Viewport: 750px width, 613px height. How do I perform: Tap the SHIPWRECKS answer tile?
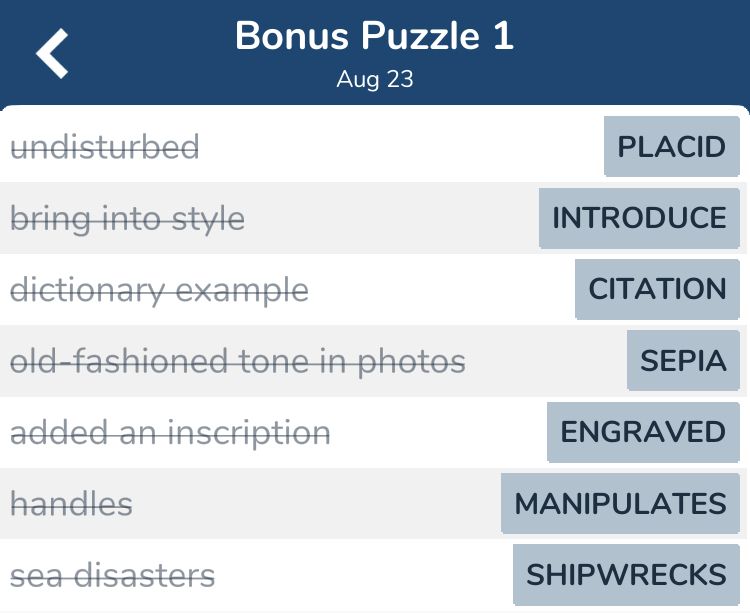click(626, 575)
